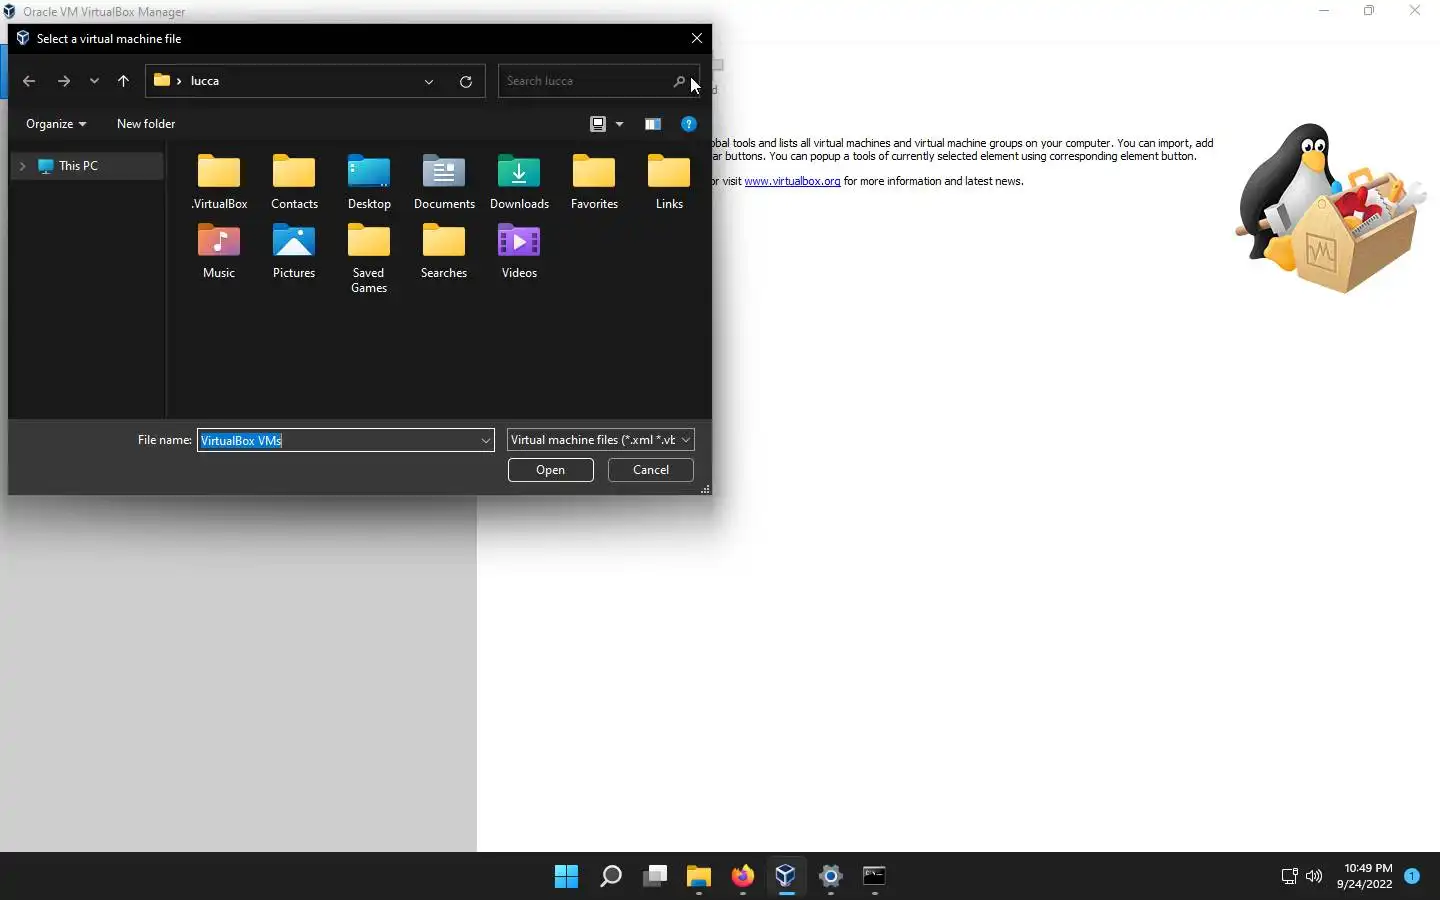Viewport: 1440px width, 900px height.
Task: Expand the File name history dropdown
Action: (x=486, y=440)
